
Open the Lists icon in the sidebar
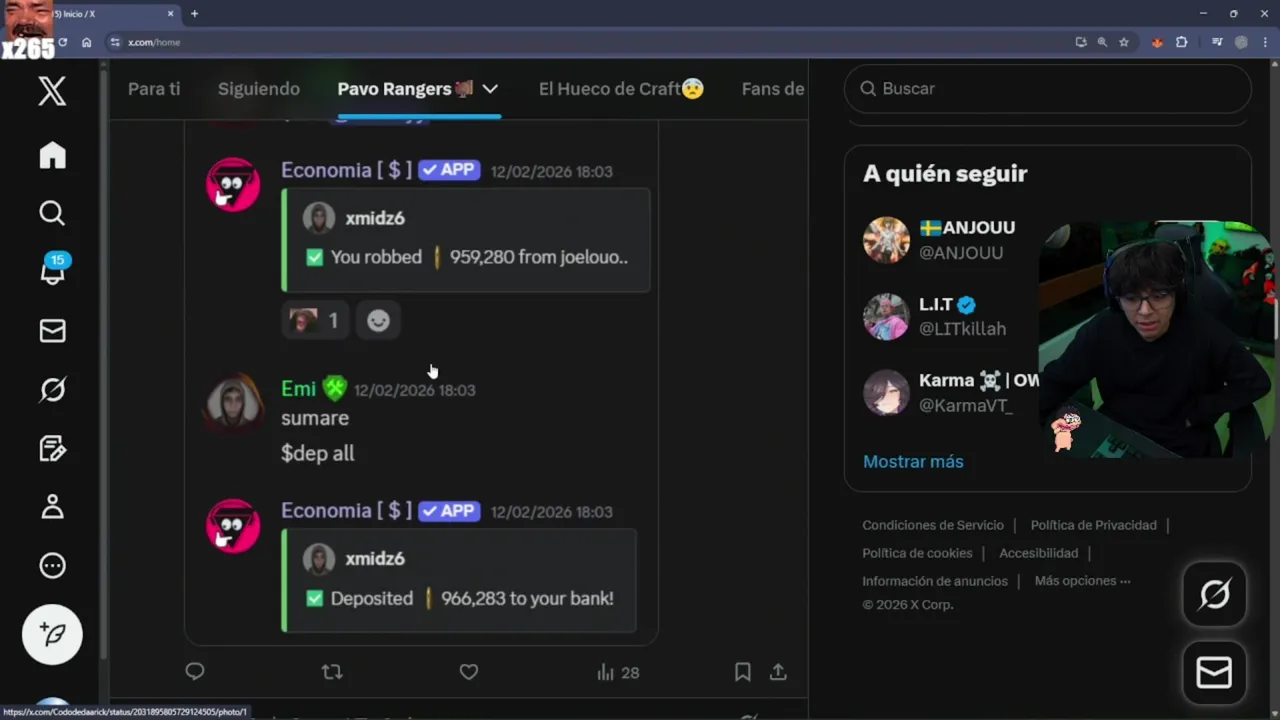pyautogui.click(x=52, y=448)
